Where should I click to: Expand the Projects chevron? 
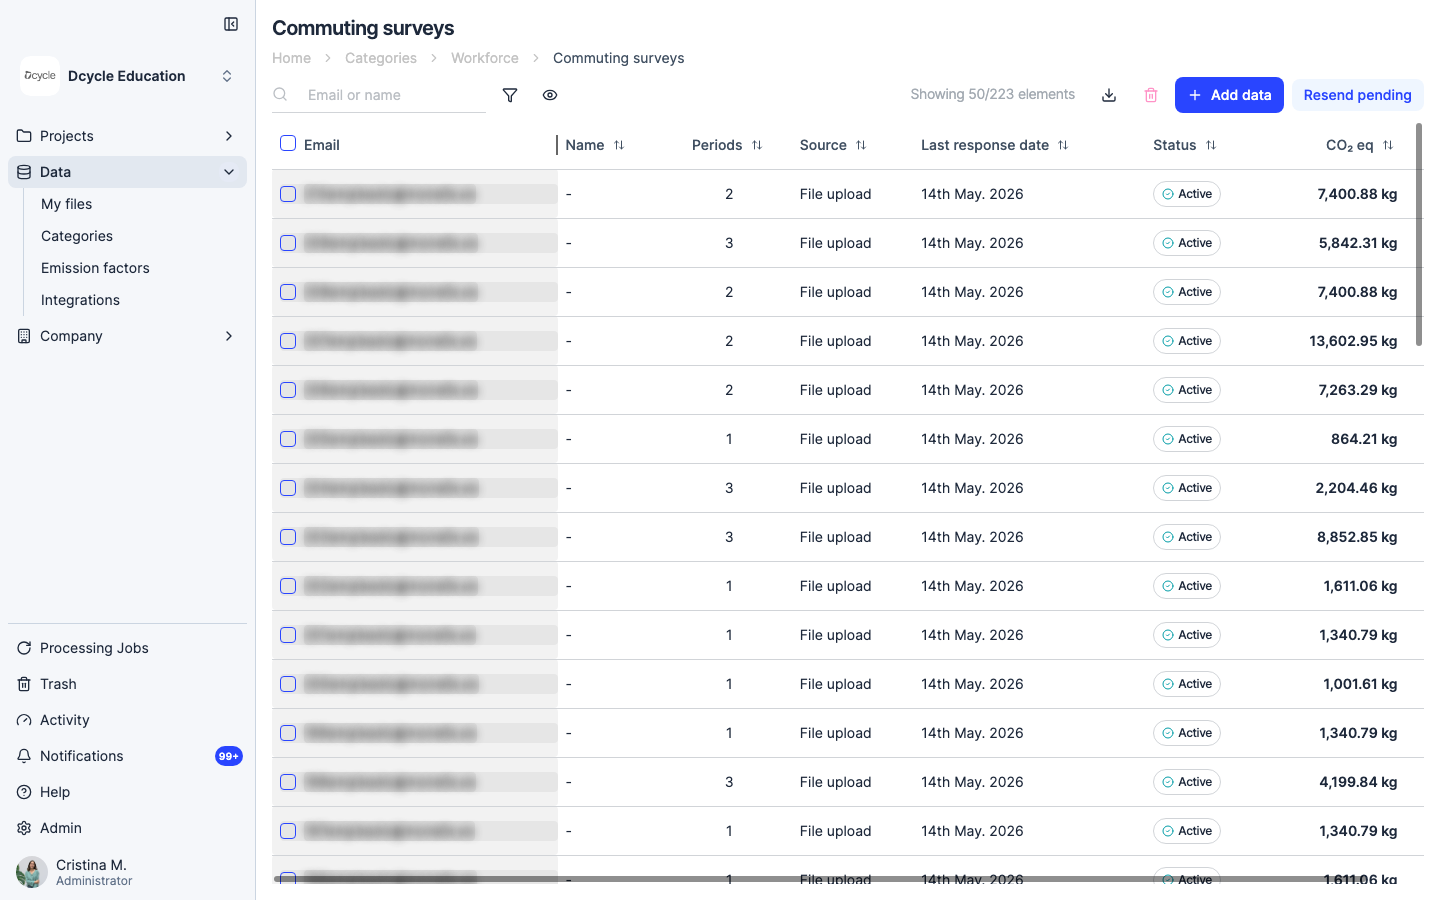point(229,136)
